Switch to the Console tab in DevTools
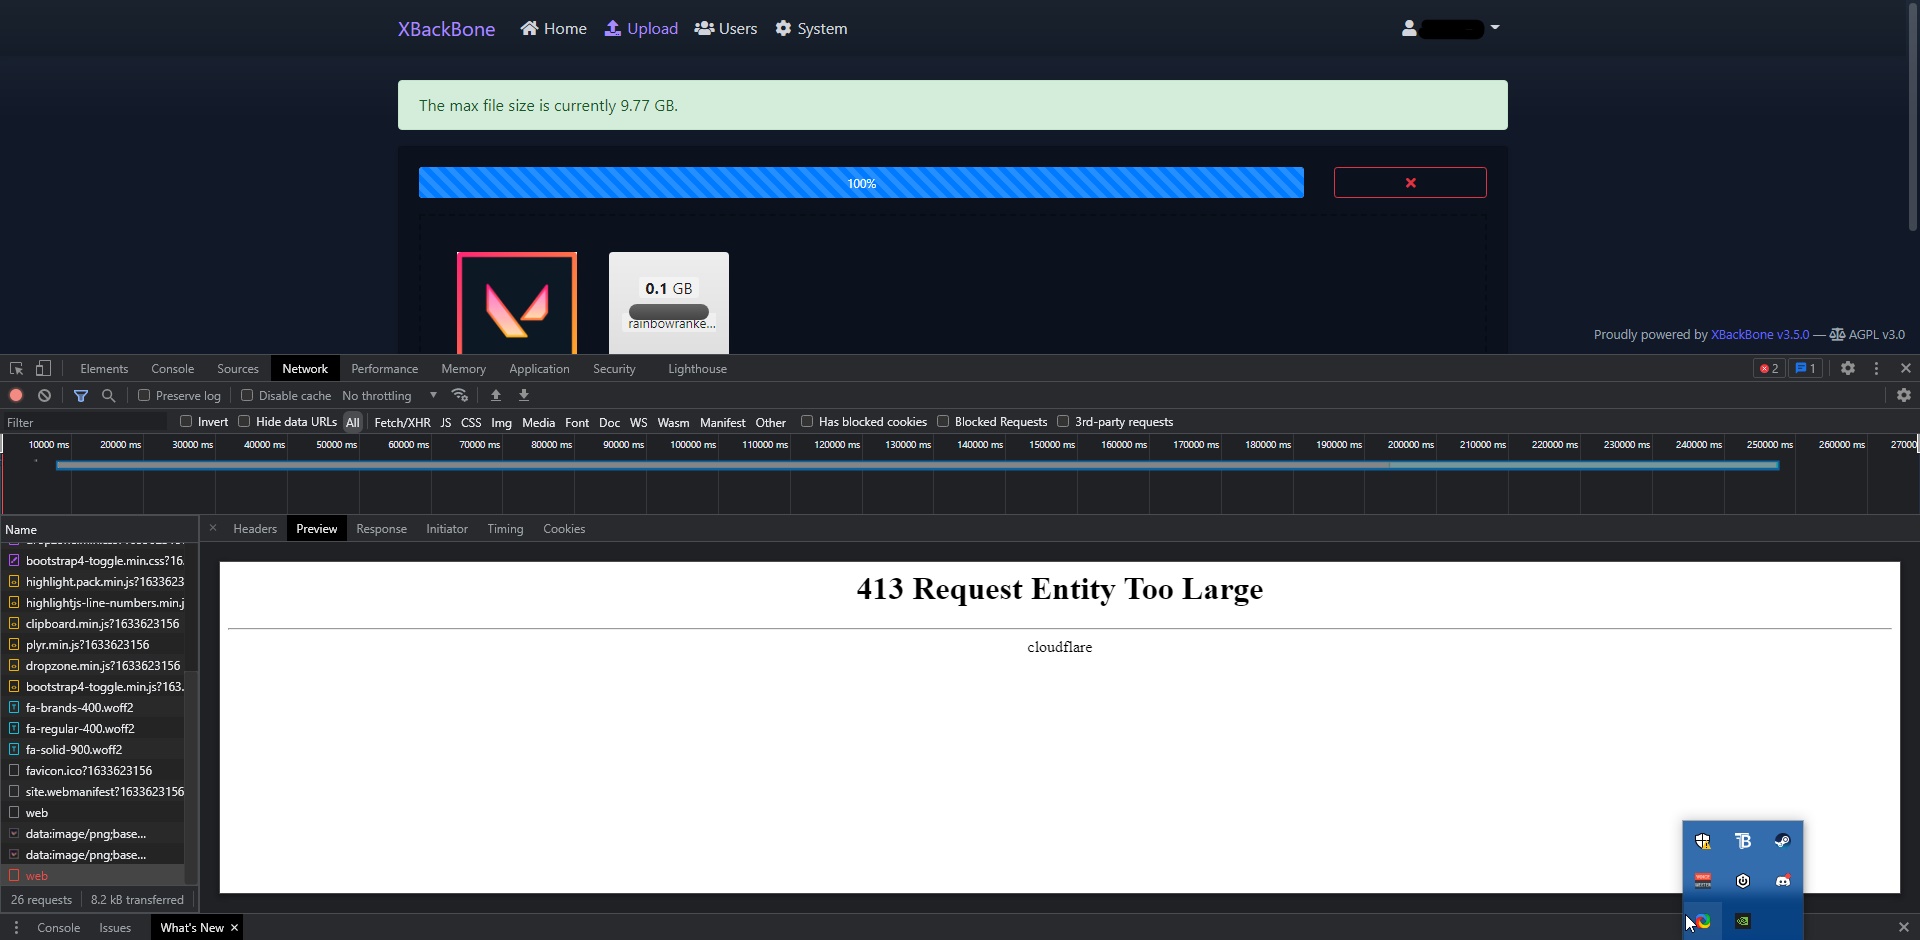 point(172,368)
